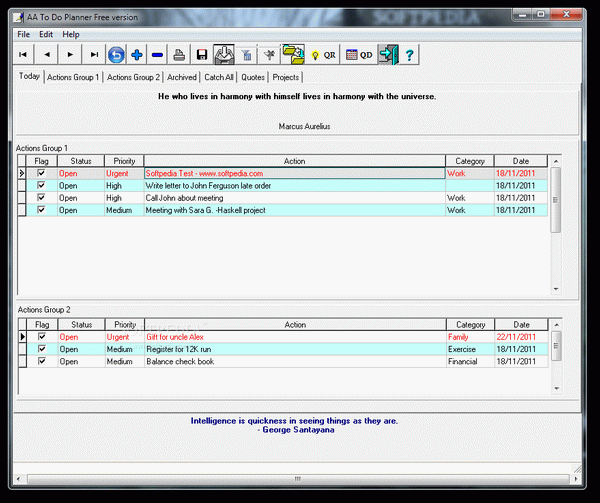Select 'Write letter to John Ferguson late order'
The image size is (600, 503).
click(x=295, y=186)
